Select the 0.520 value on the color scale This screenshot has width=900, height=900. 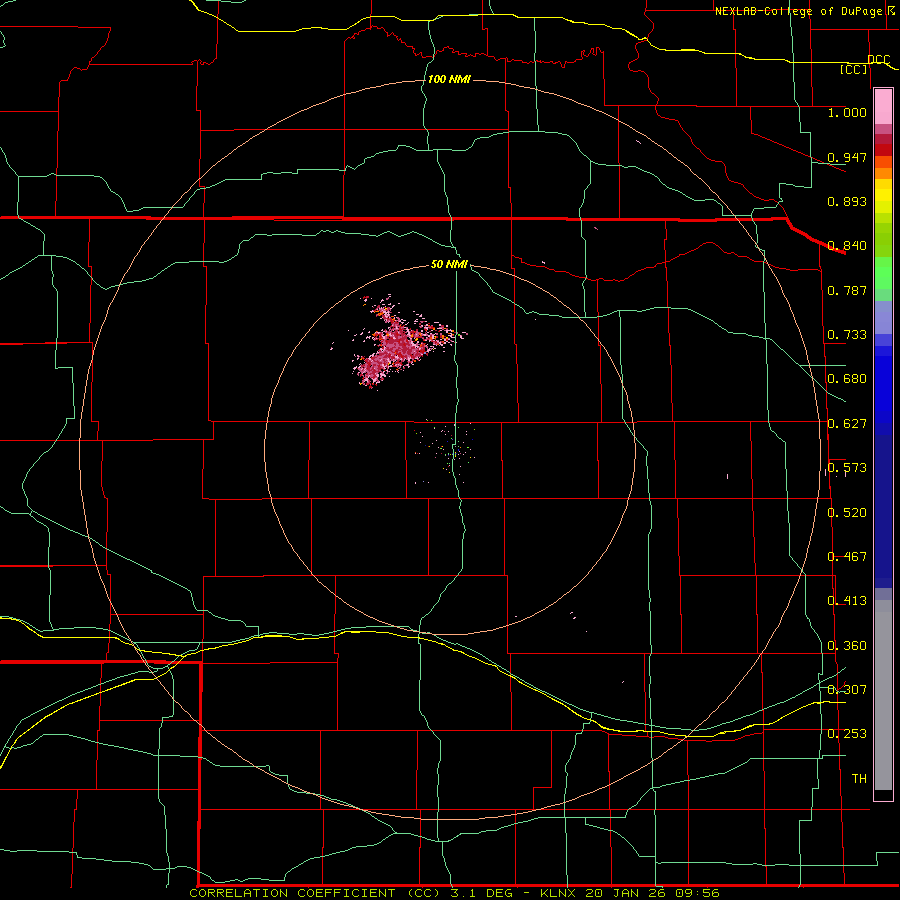(847, 513)
